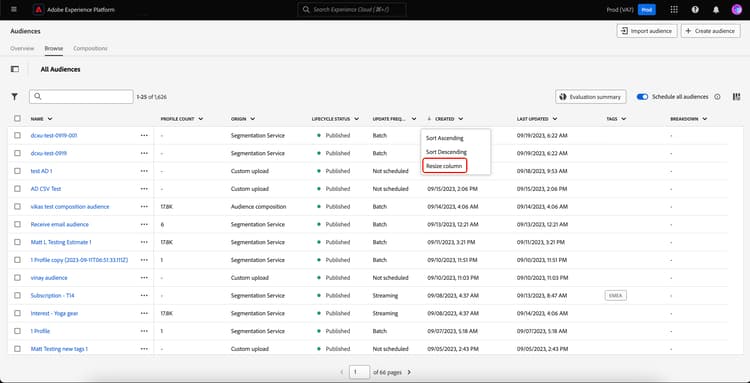Select checkbox for Subscription - T14
Image resolution: width=750 pixels, height=383 pixels.
pyautogui.click(x=17, y=295)
